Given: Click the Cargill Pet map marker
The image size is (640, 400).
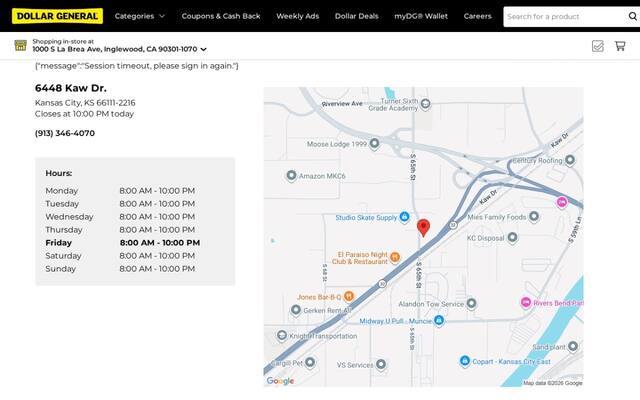Looking at the screenshot, I should pyautogui.click(x=310, y=362).
